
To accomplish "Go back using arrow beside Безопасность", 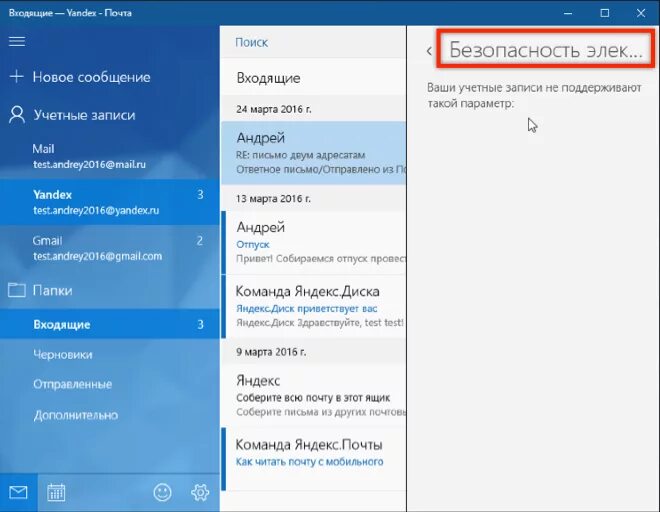I will [429, 51].
